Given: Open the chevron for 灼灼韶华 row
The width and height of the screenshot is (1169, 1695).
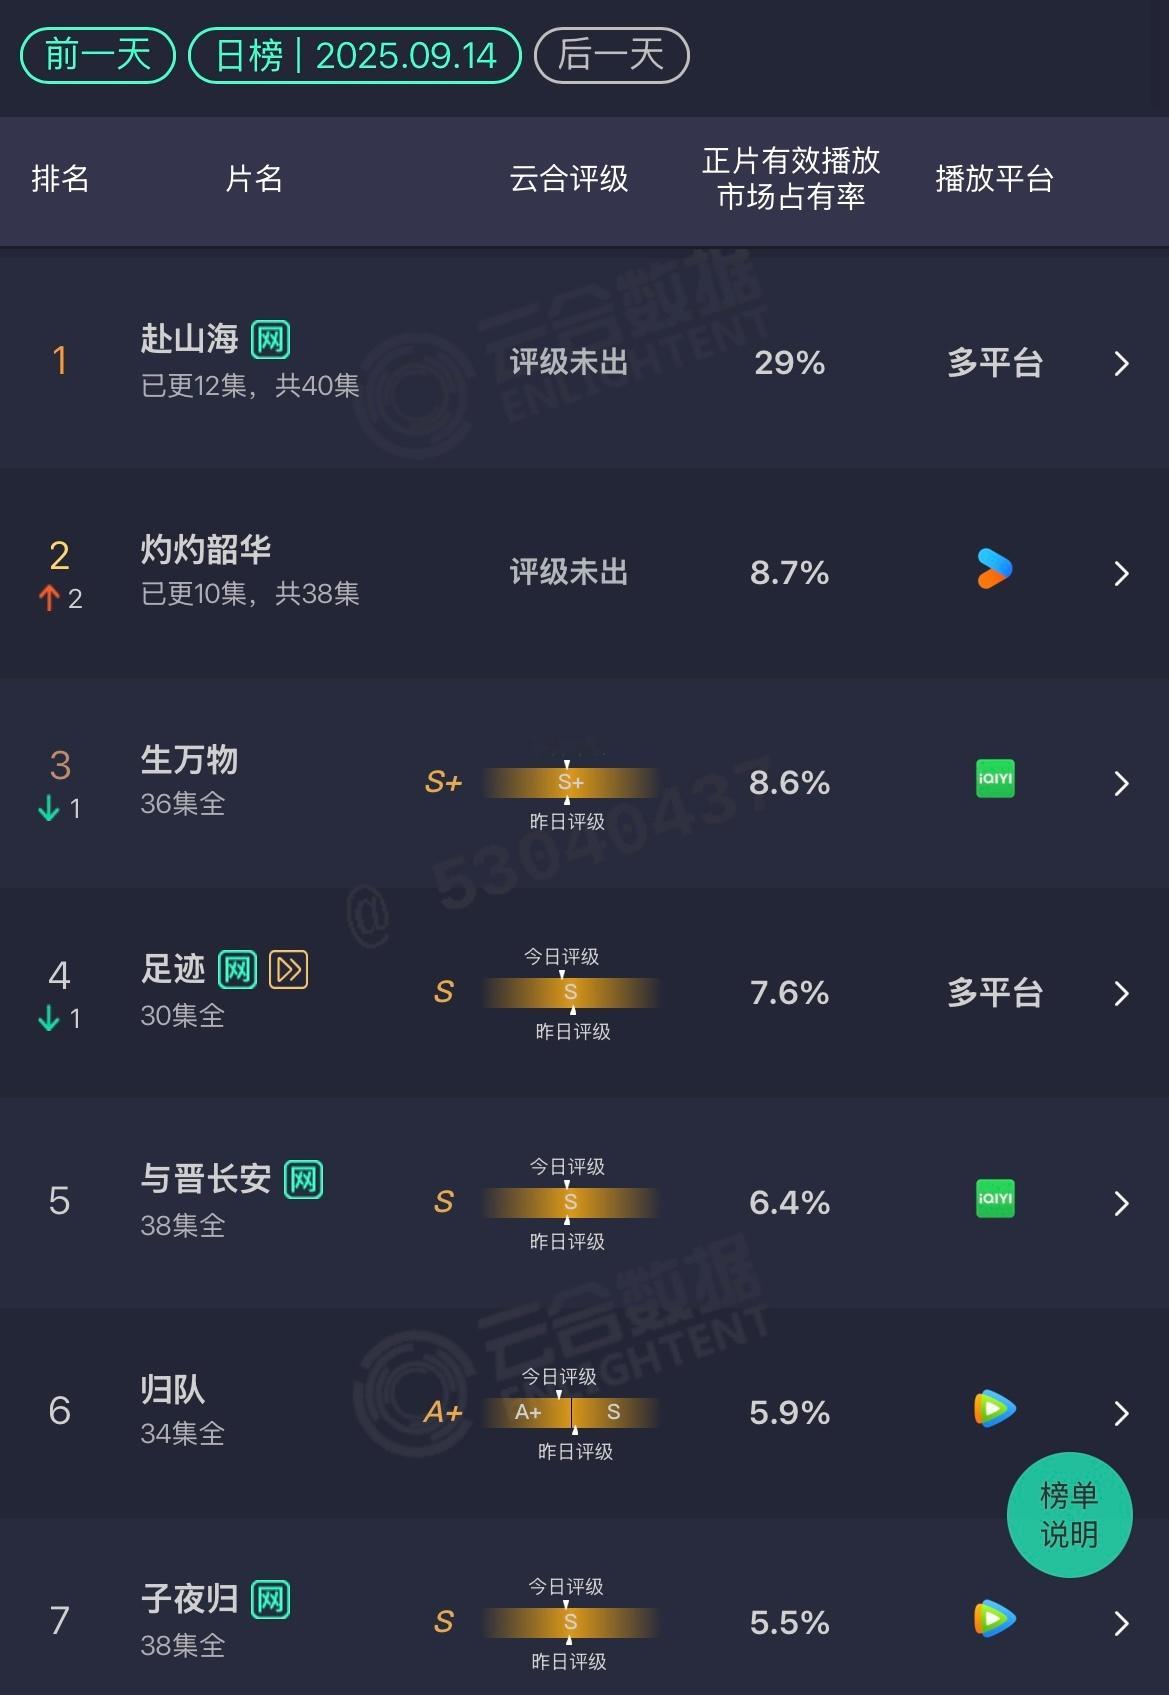Looking at the screenshot, I should (x=1121, y=573).
